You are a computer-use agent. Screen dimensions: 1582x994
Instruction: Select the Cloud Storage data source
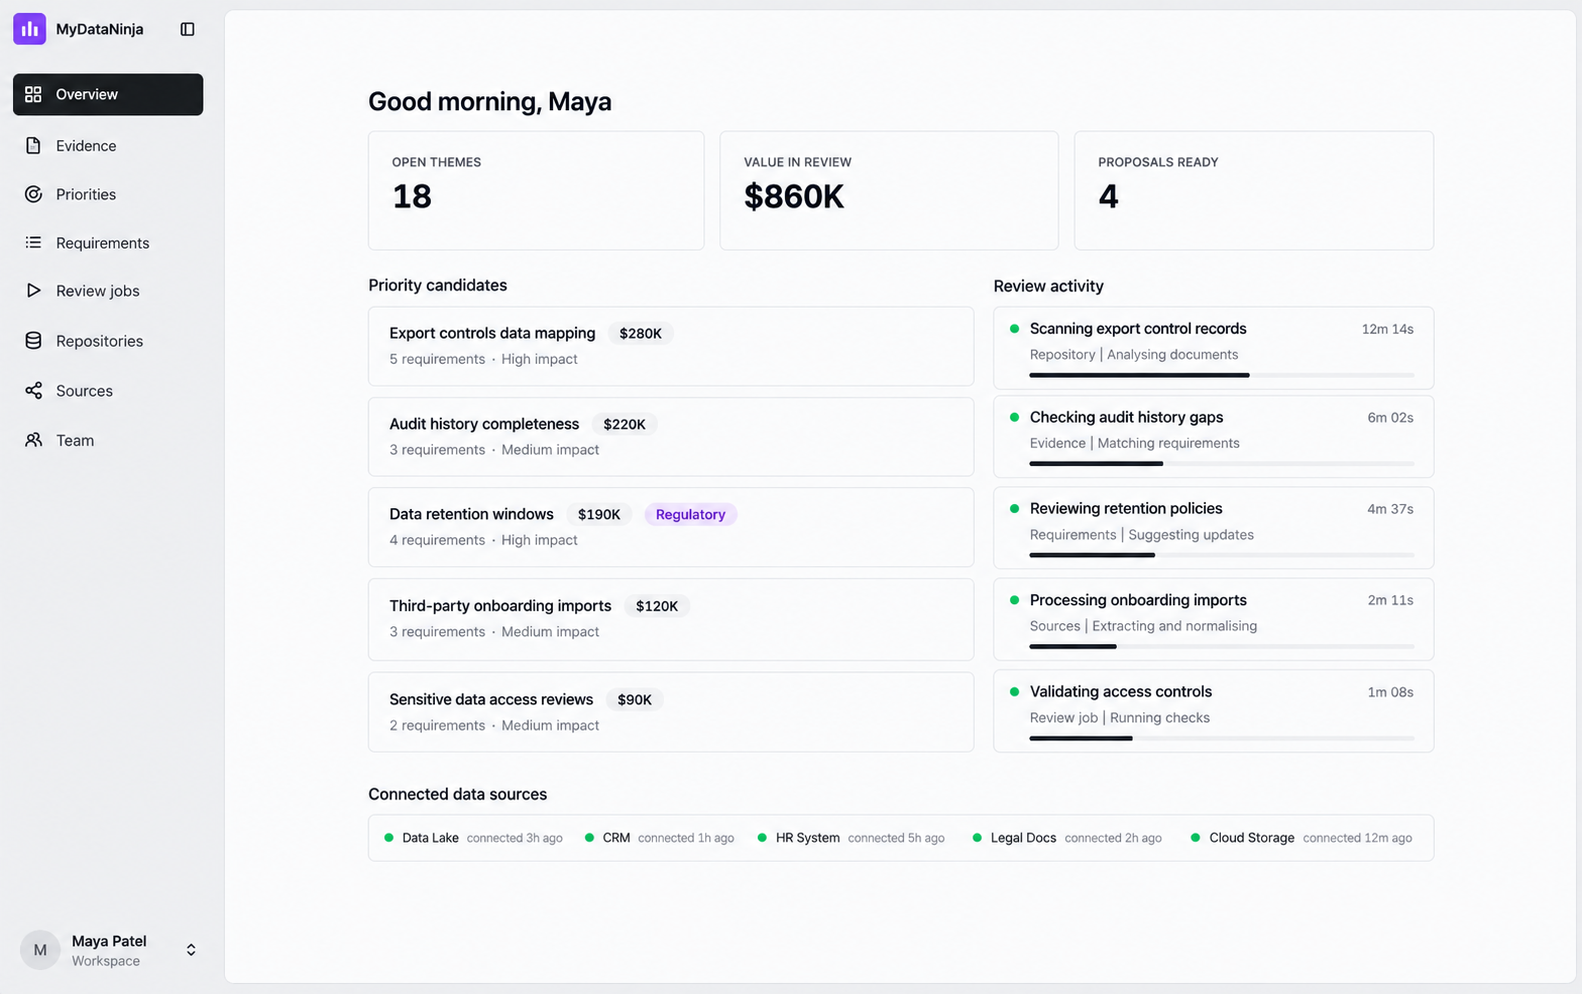coord(1301,838)
